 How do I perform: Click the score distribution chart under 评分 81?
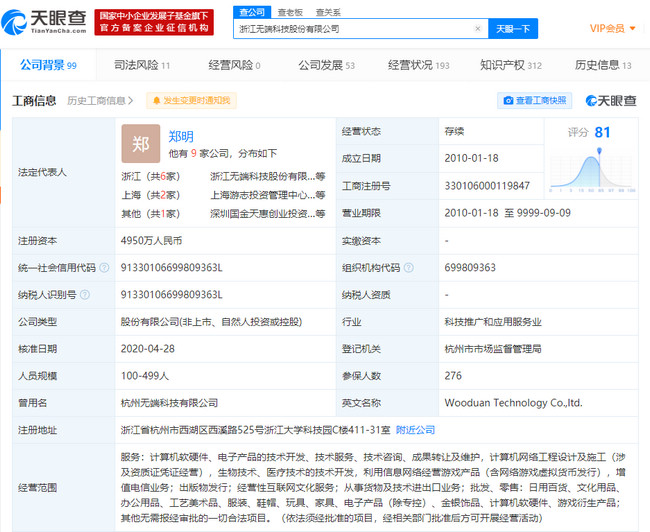pos(592,170)
